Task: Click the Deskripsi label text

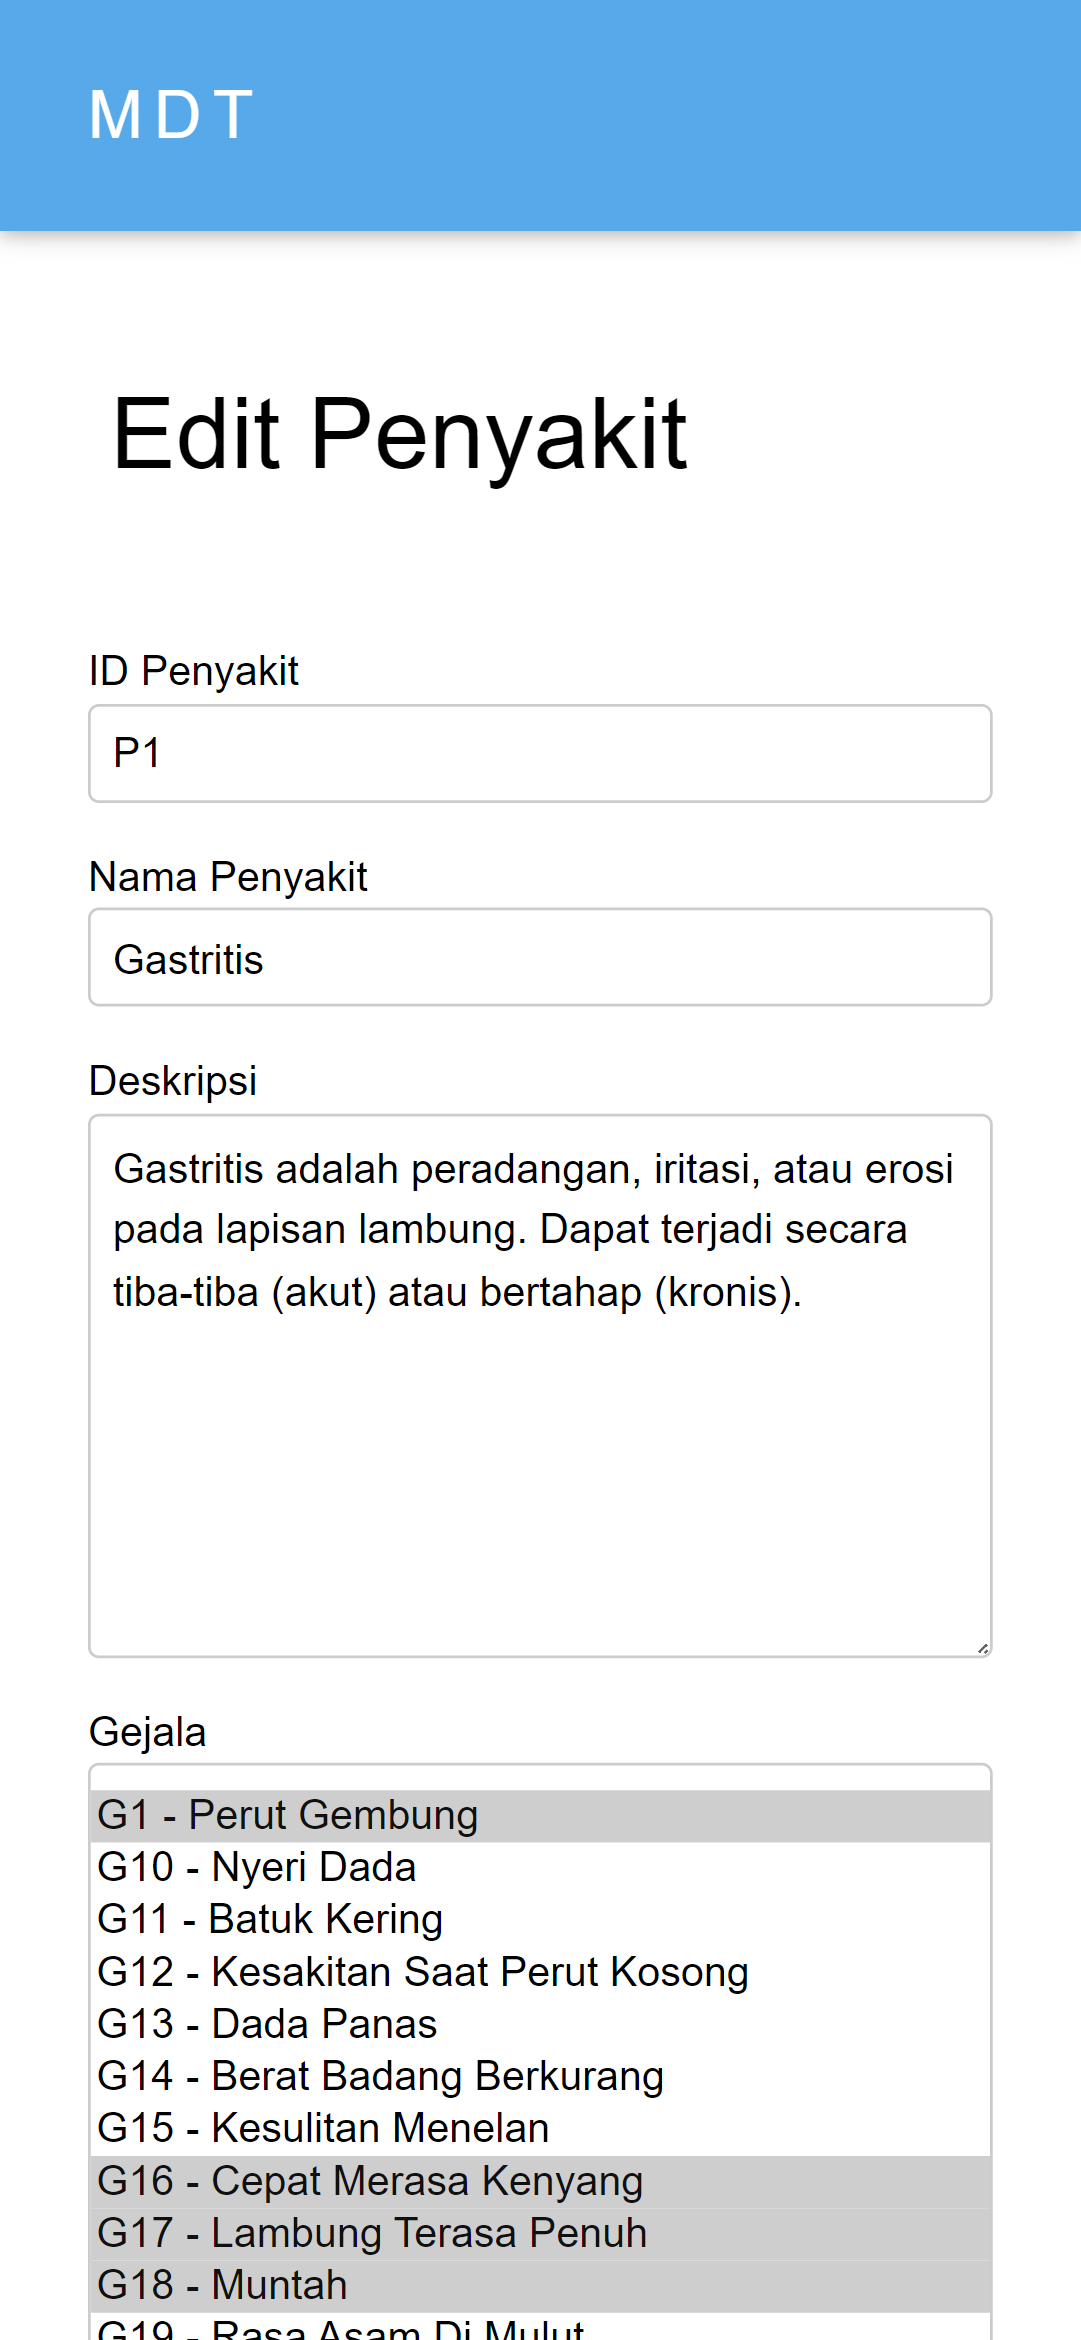Action: coord(172,1081)
